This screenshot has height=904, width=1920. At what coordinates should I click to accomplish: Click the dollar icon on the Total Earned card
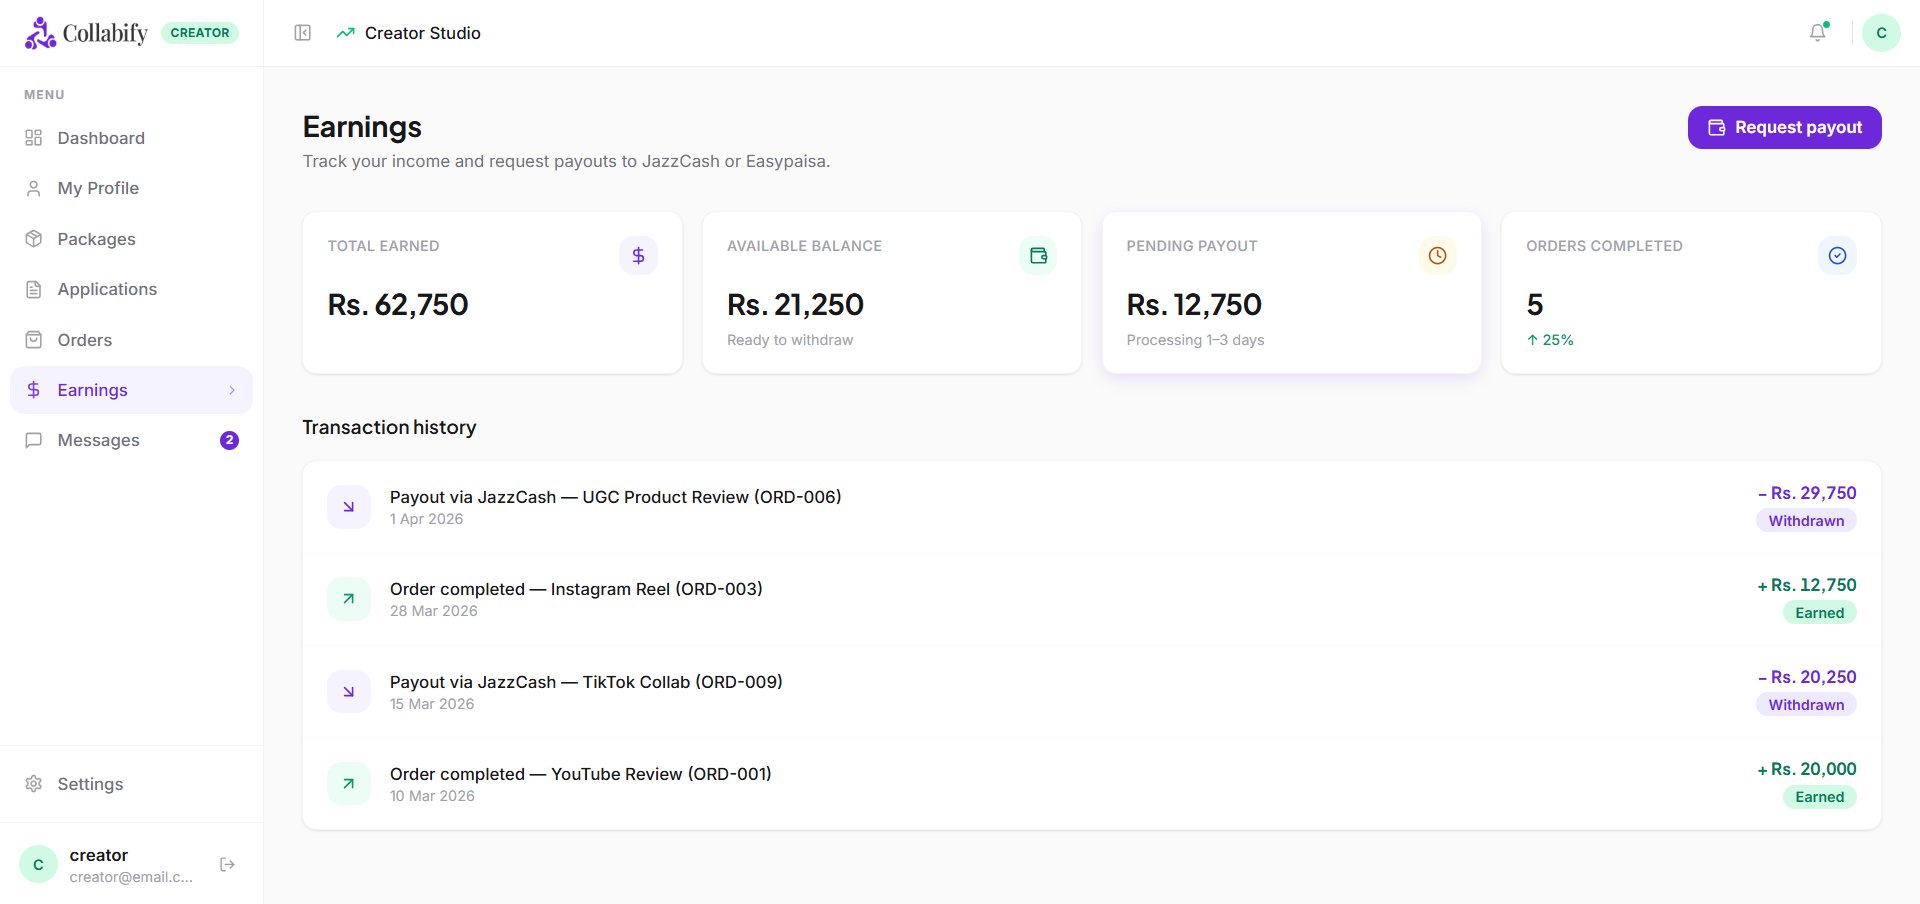pos(638,256)
